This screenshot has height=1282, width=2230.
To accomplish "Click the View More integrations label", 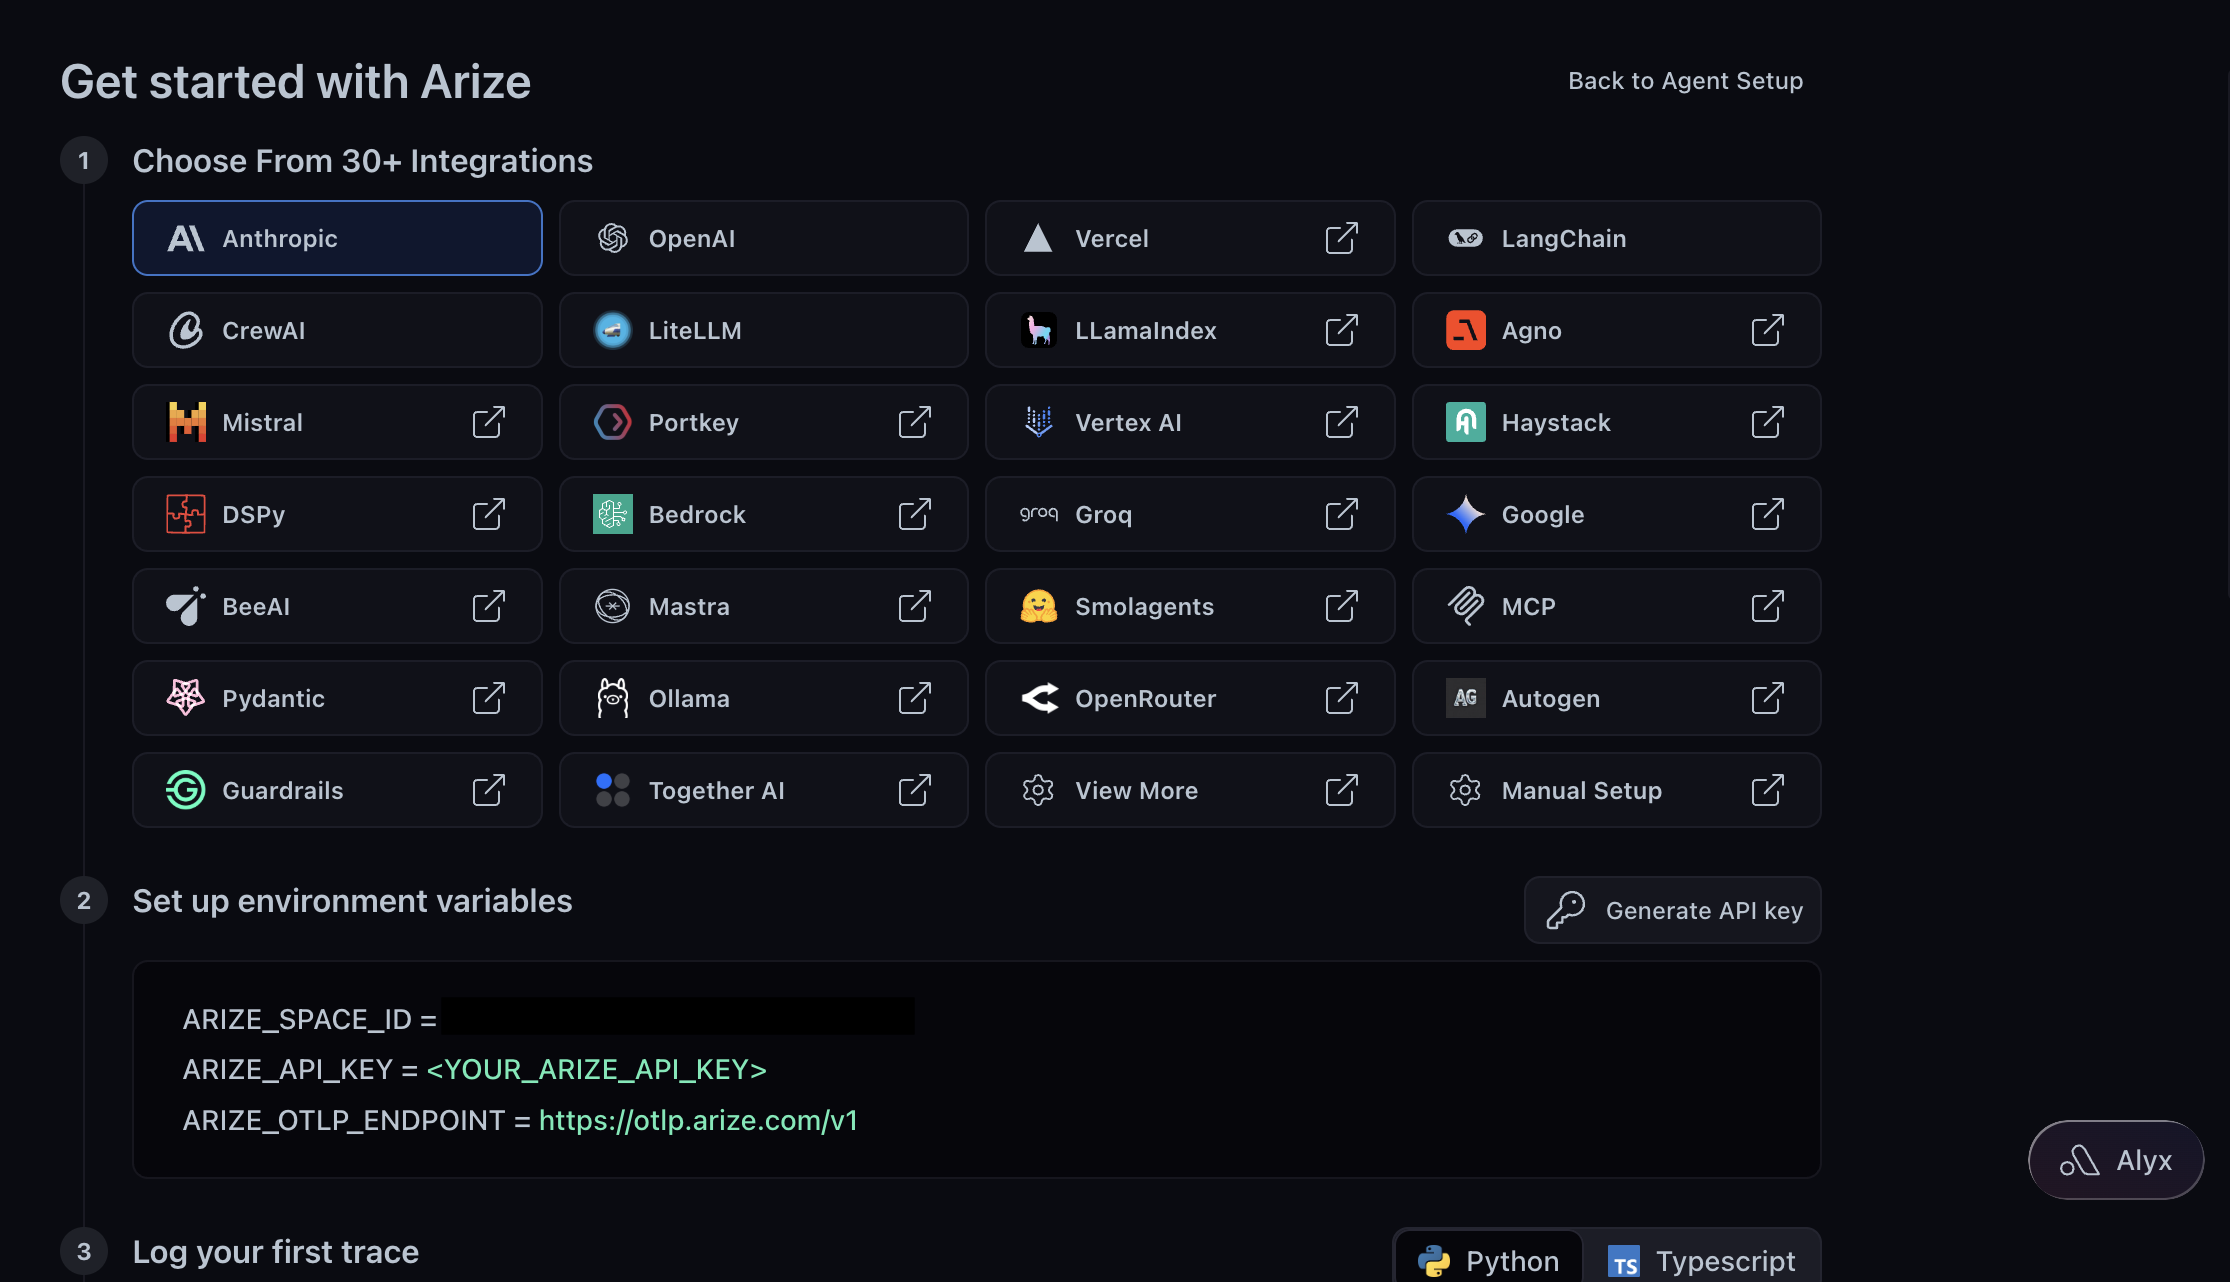I will [x=1136, y=790].
